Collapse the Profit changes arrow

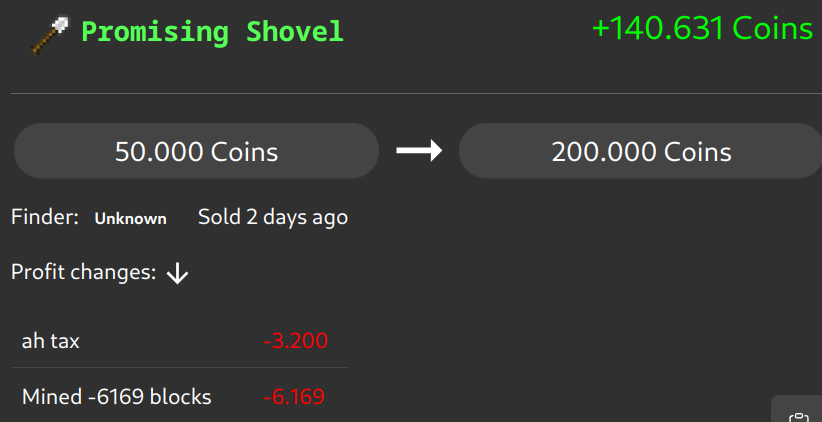coord(177,273)
